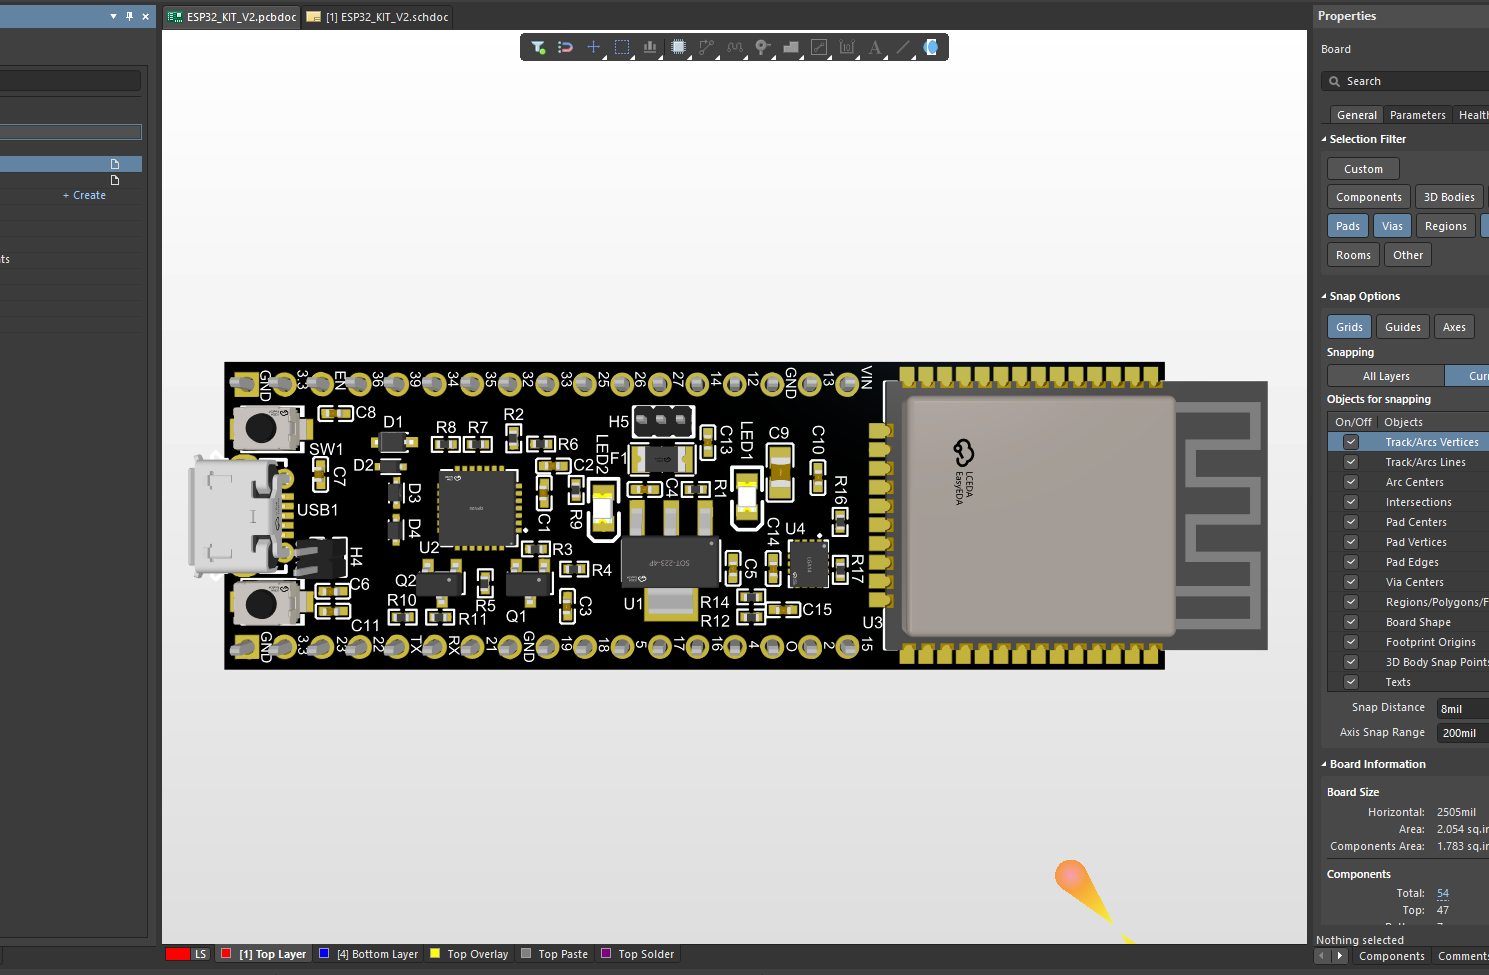Collapse the Snap Options section
Viewport: 1489px width, 975px height.
click(1324, 296)
